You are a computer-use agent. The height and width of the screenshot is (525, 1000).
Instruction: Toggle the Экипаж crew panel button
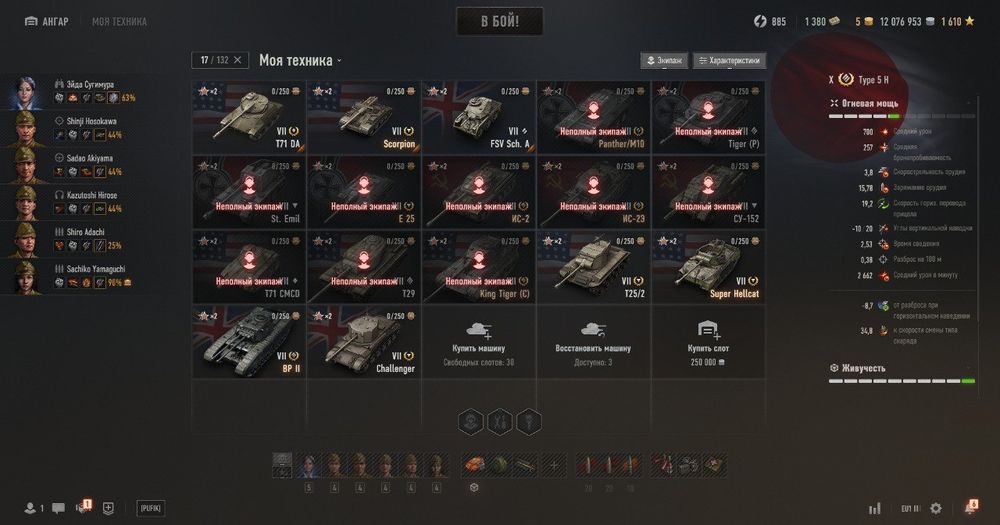coord(664,60)
